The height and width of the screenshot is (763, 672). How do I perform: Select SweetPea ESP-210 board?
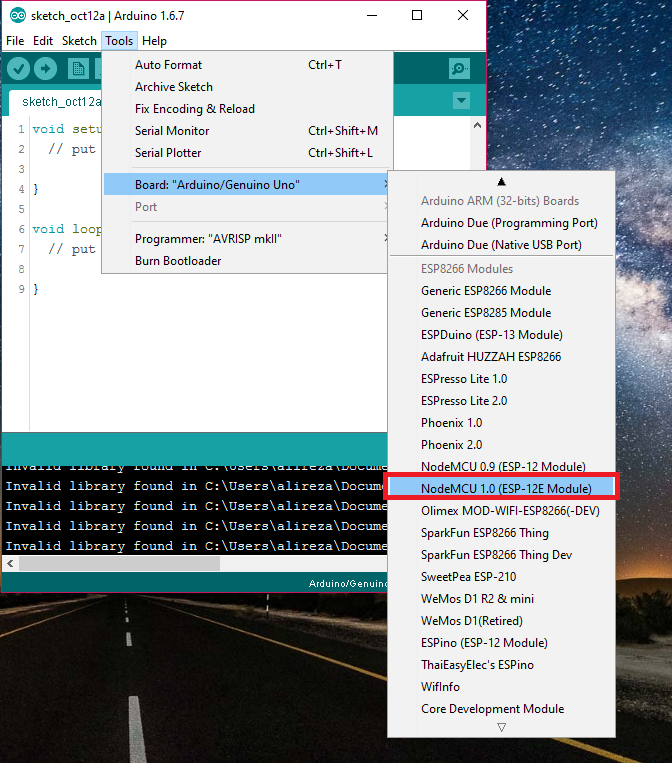click(x=501, y=577)
